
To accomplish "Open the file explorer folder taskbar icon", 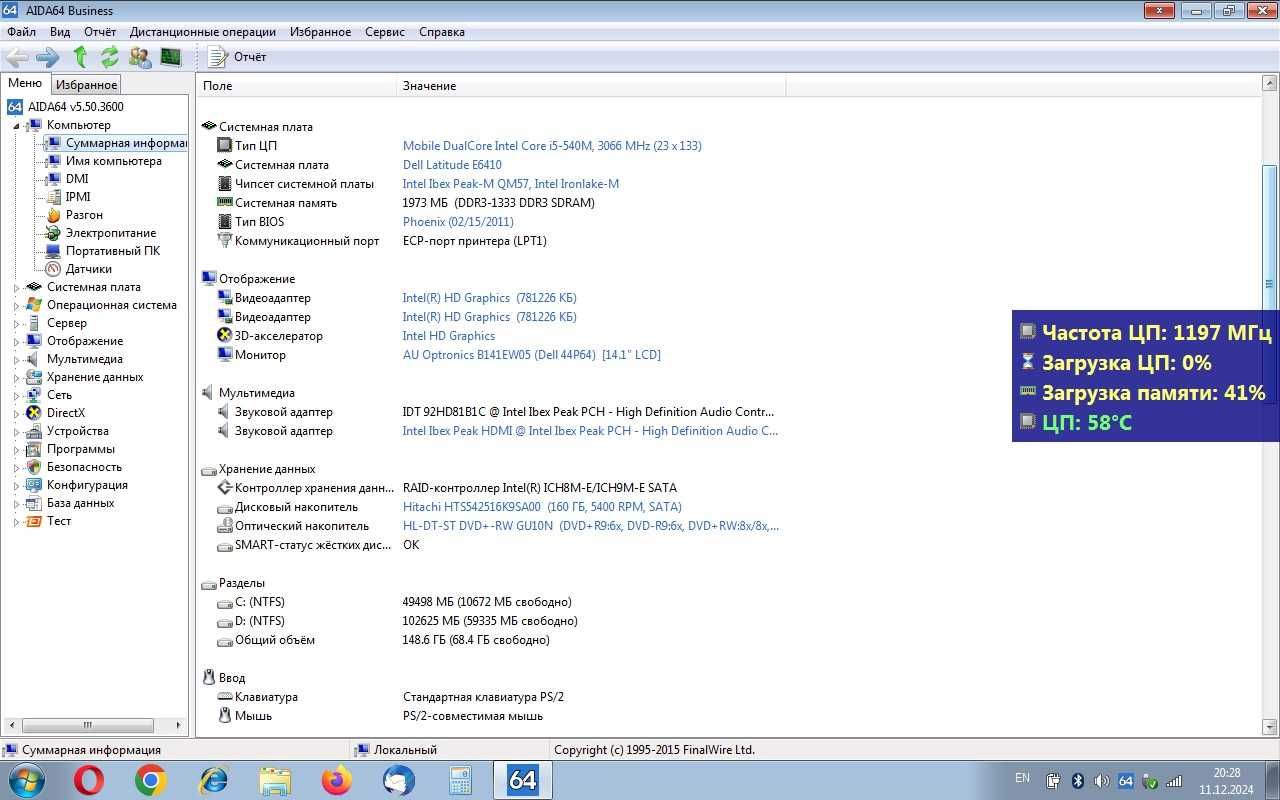I will coord(275,780).
